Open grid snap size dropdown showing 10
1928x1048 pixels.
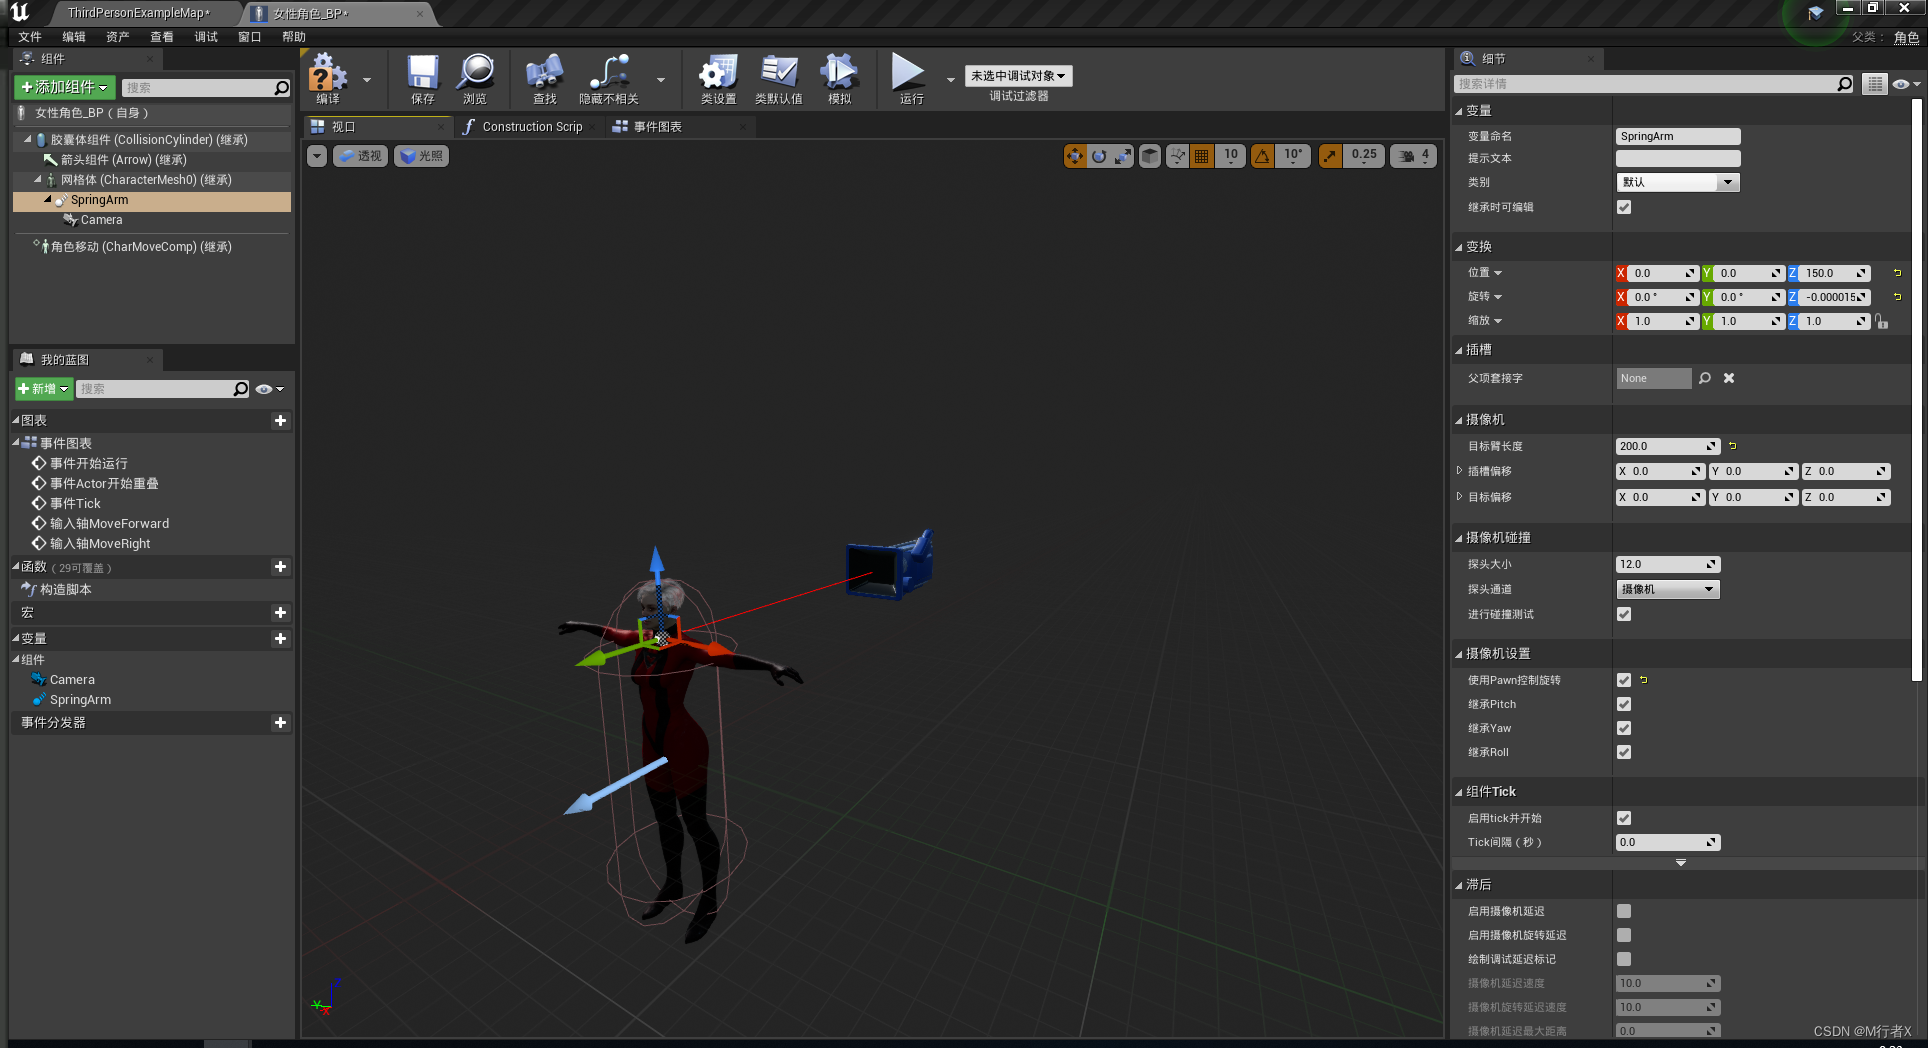pos(1230,156)
